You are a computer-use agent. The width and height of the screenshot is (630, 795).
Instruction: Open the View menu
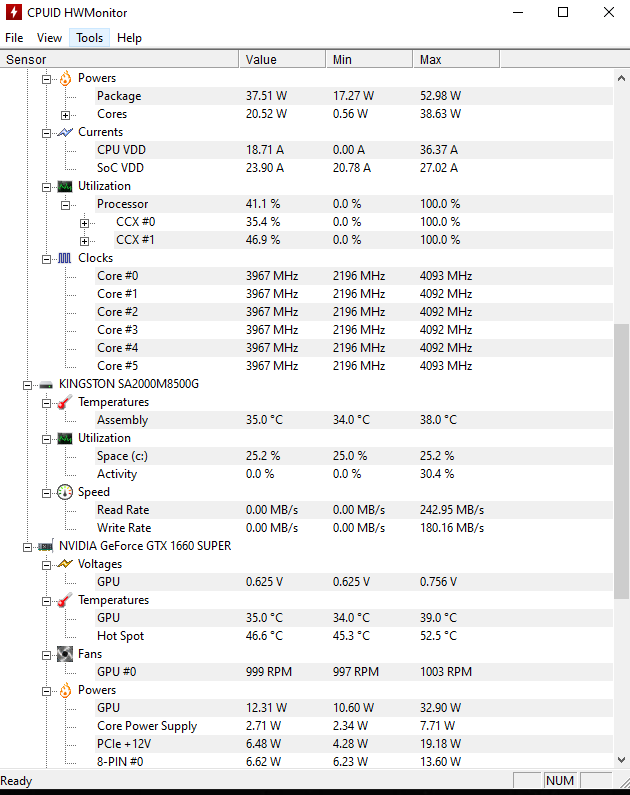point(49,38)
